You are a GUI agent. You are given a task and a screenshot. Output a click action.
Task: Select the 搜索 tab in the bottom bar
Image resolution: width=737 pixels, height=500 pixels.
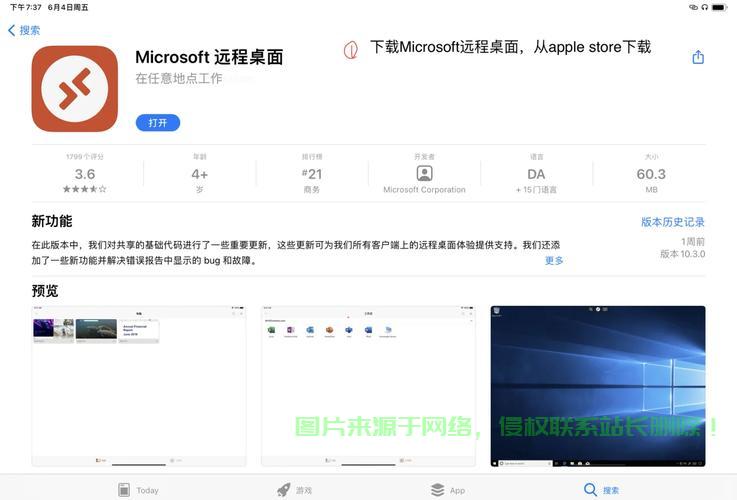point(601,490)
